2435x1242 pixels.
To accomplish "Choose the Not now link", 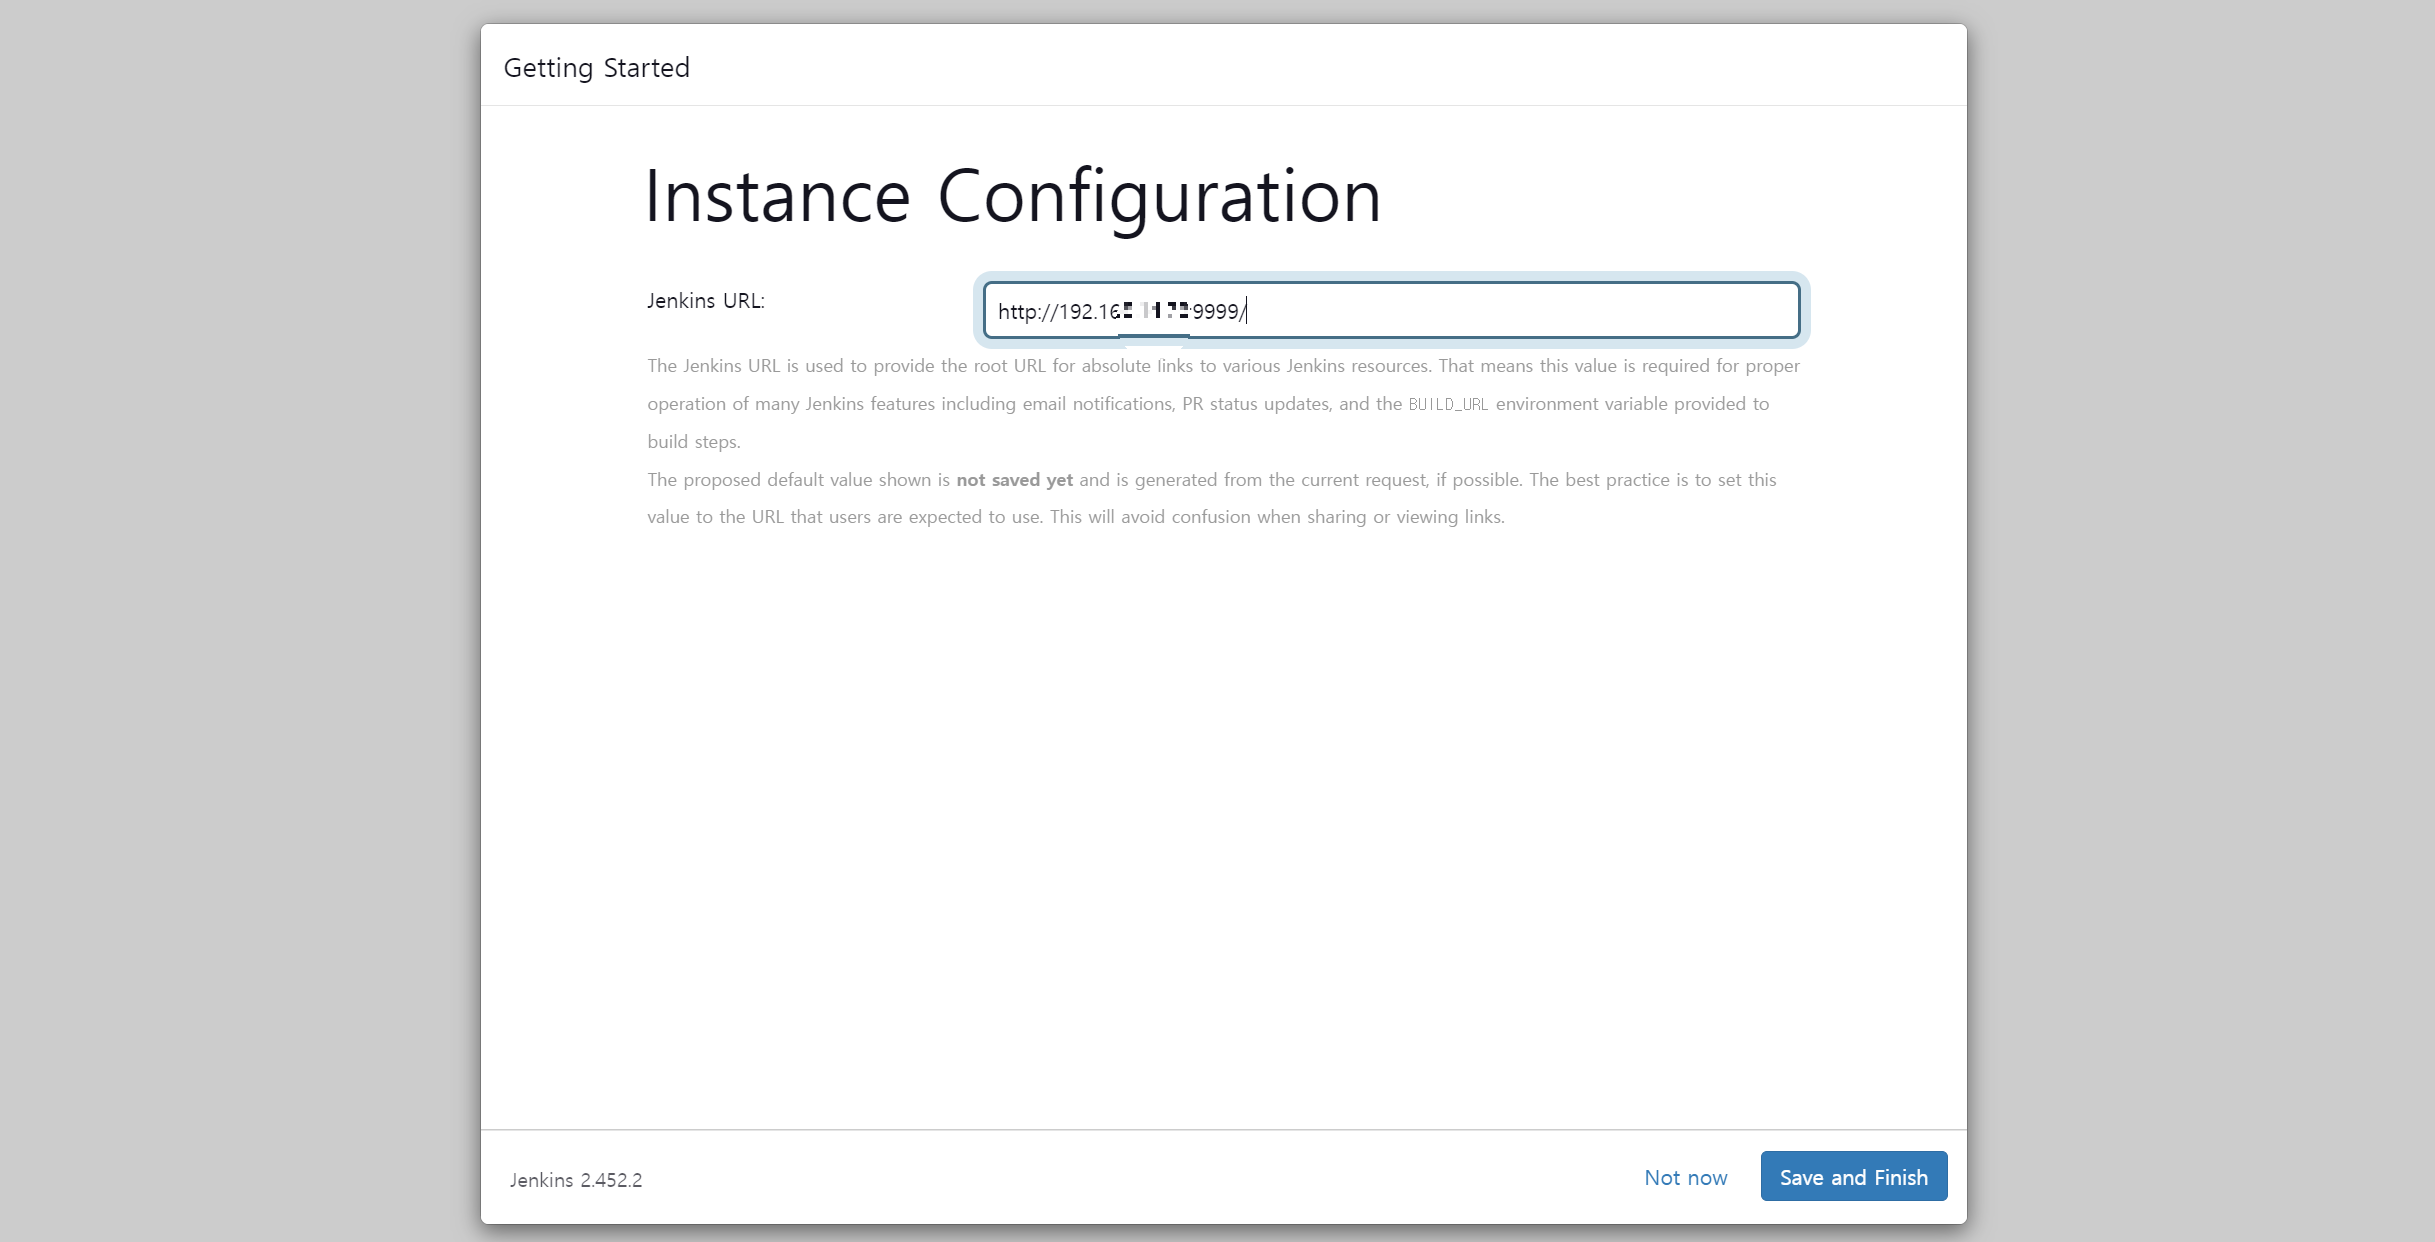I will click(x=1685, y=1177).
